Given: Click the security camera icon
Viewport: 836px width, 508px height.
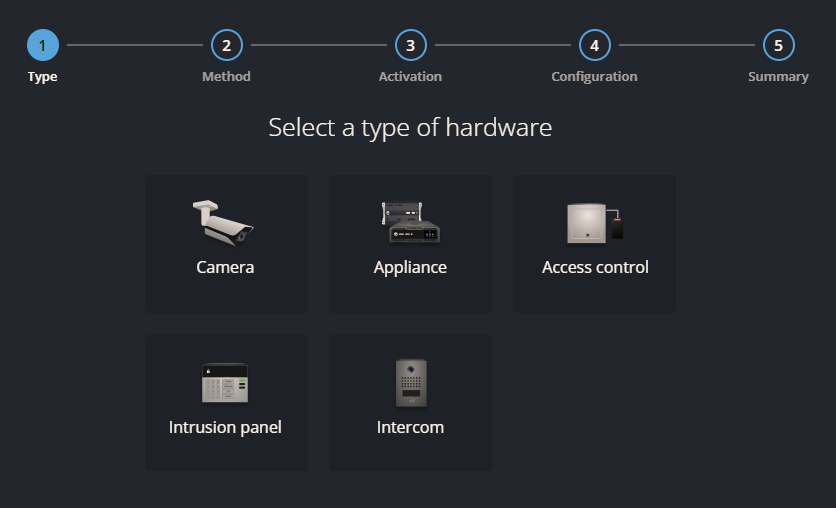Looking at the screenshot, I should click(224, 221).
